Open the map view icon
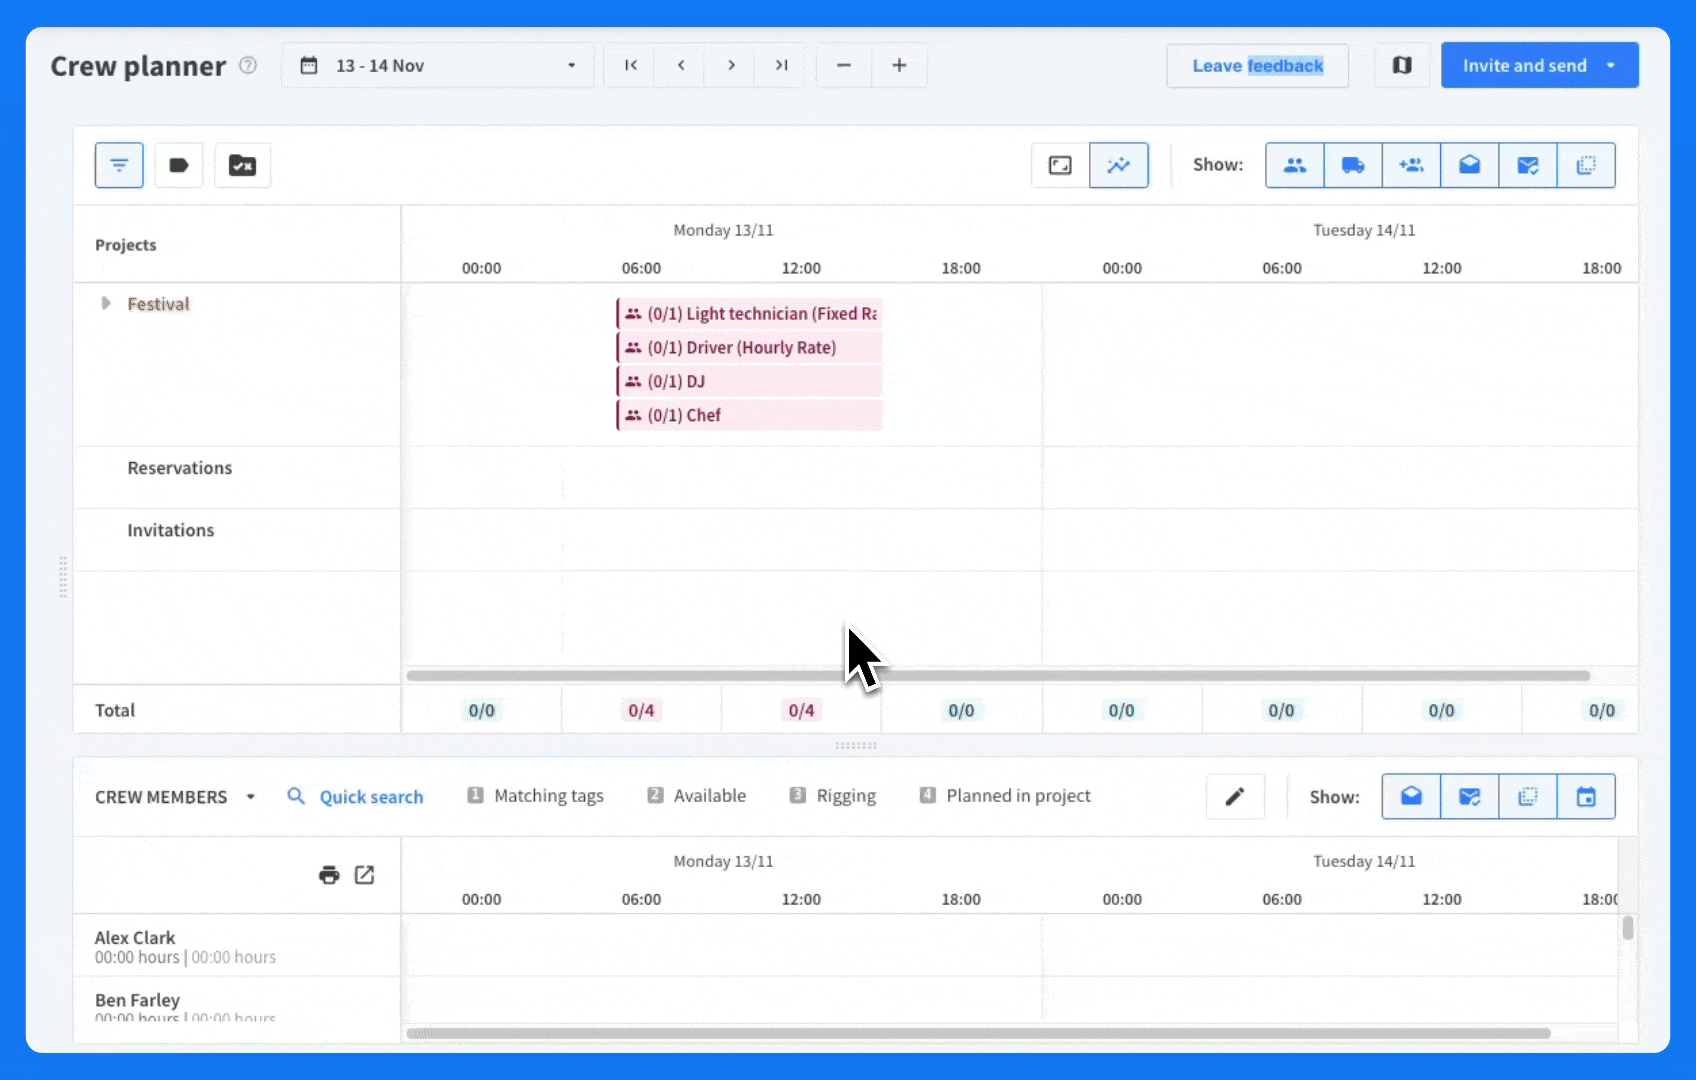Viewport: 1696px width, 1080px height. [x=1402, y=65]
